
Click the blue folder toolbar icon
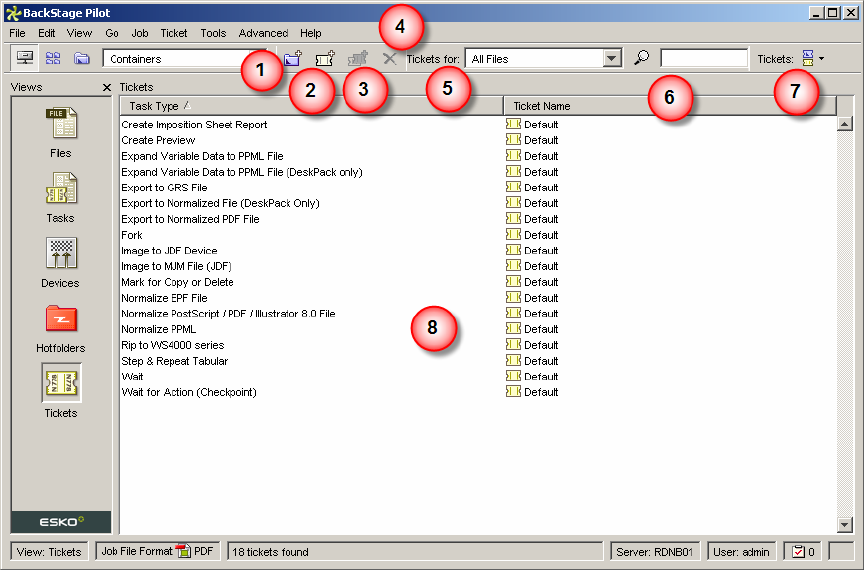pyautogui.click(x=82, y=58)
